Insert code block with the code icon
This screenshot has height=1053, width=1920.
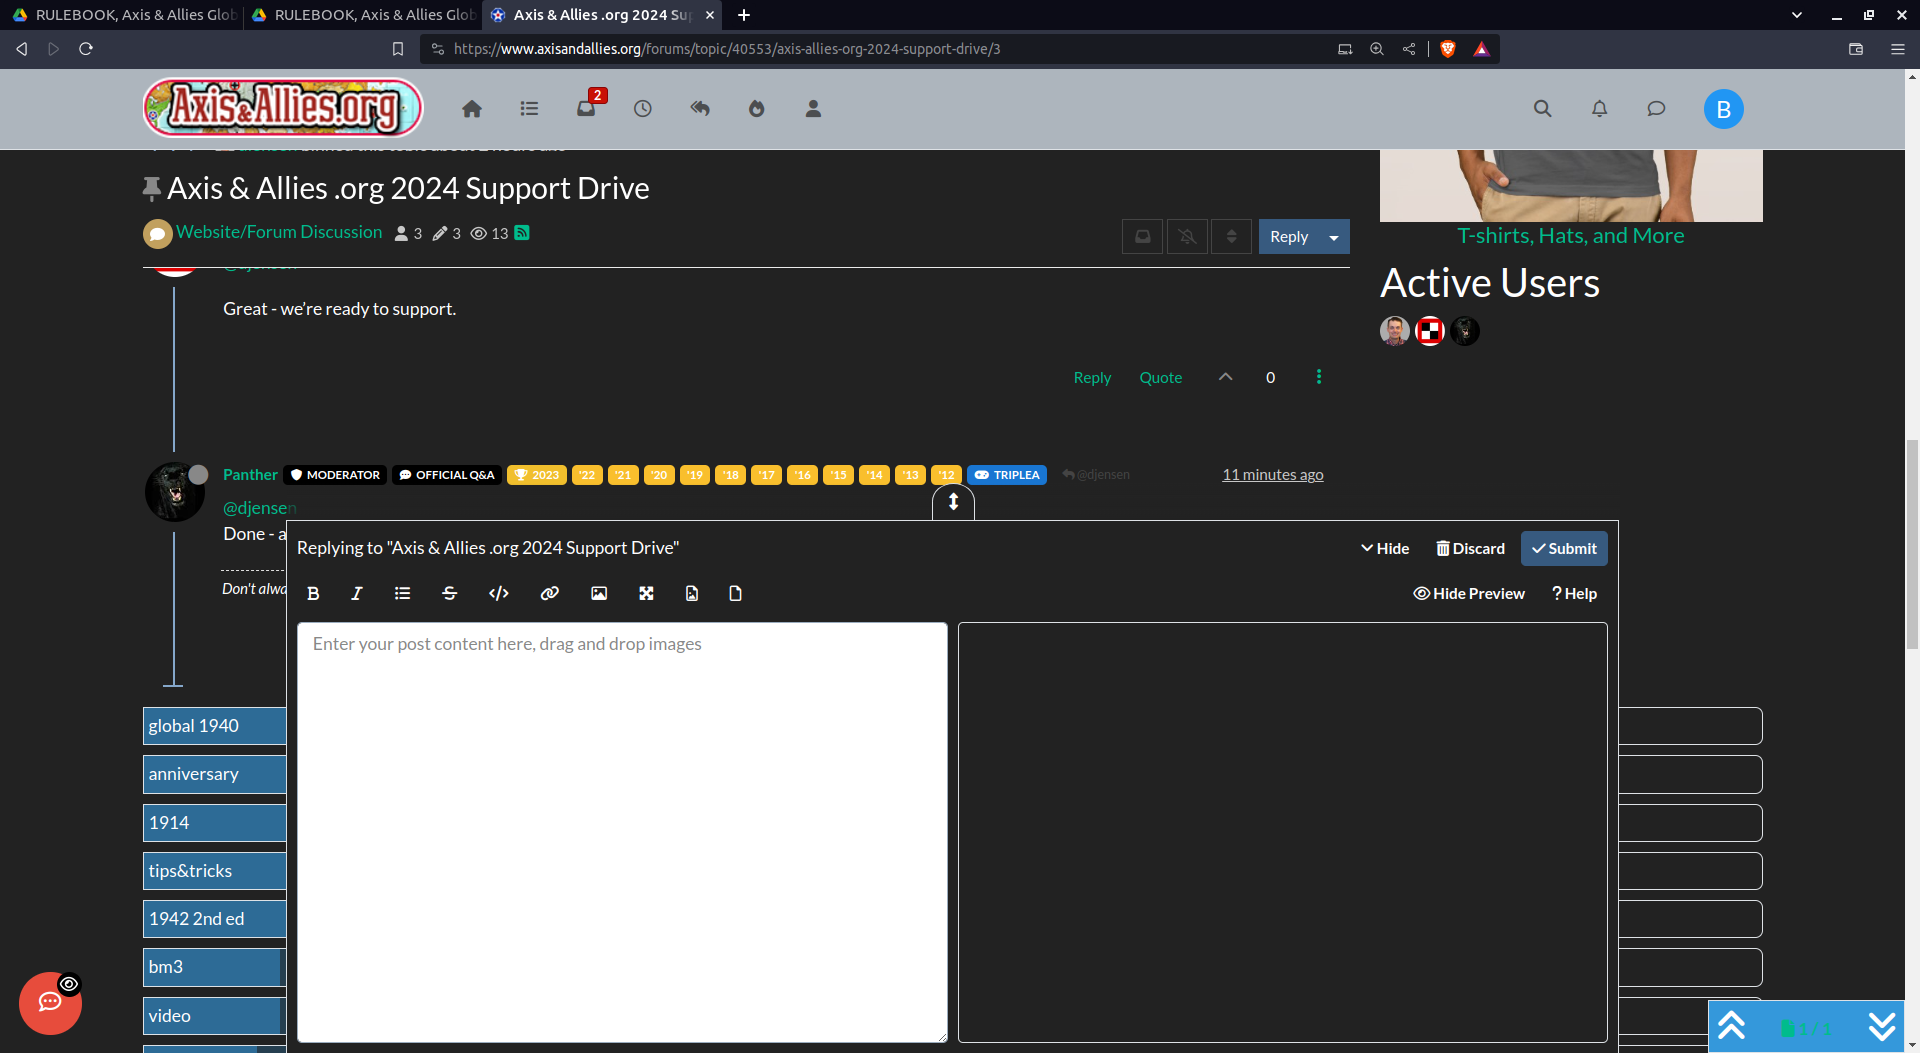pos(499,594)
